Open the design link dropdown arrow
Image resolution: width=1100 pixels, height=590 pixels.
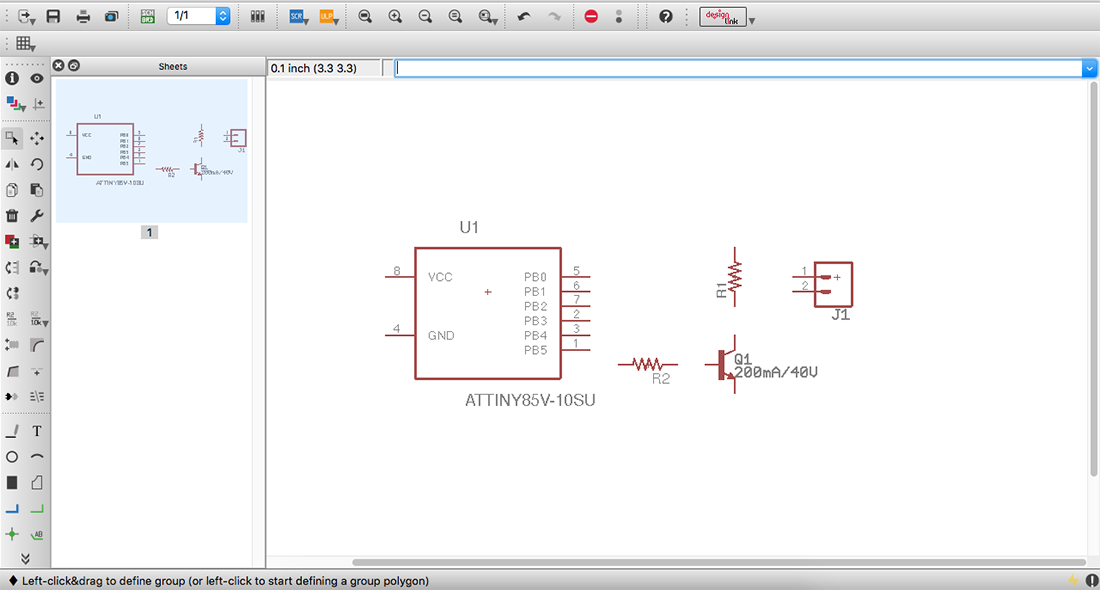pyautogui.click(x=752, y=21)
